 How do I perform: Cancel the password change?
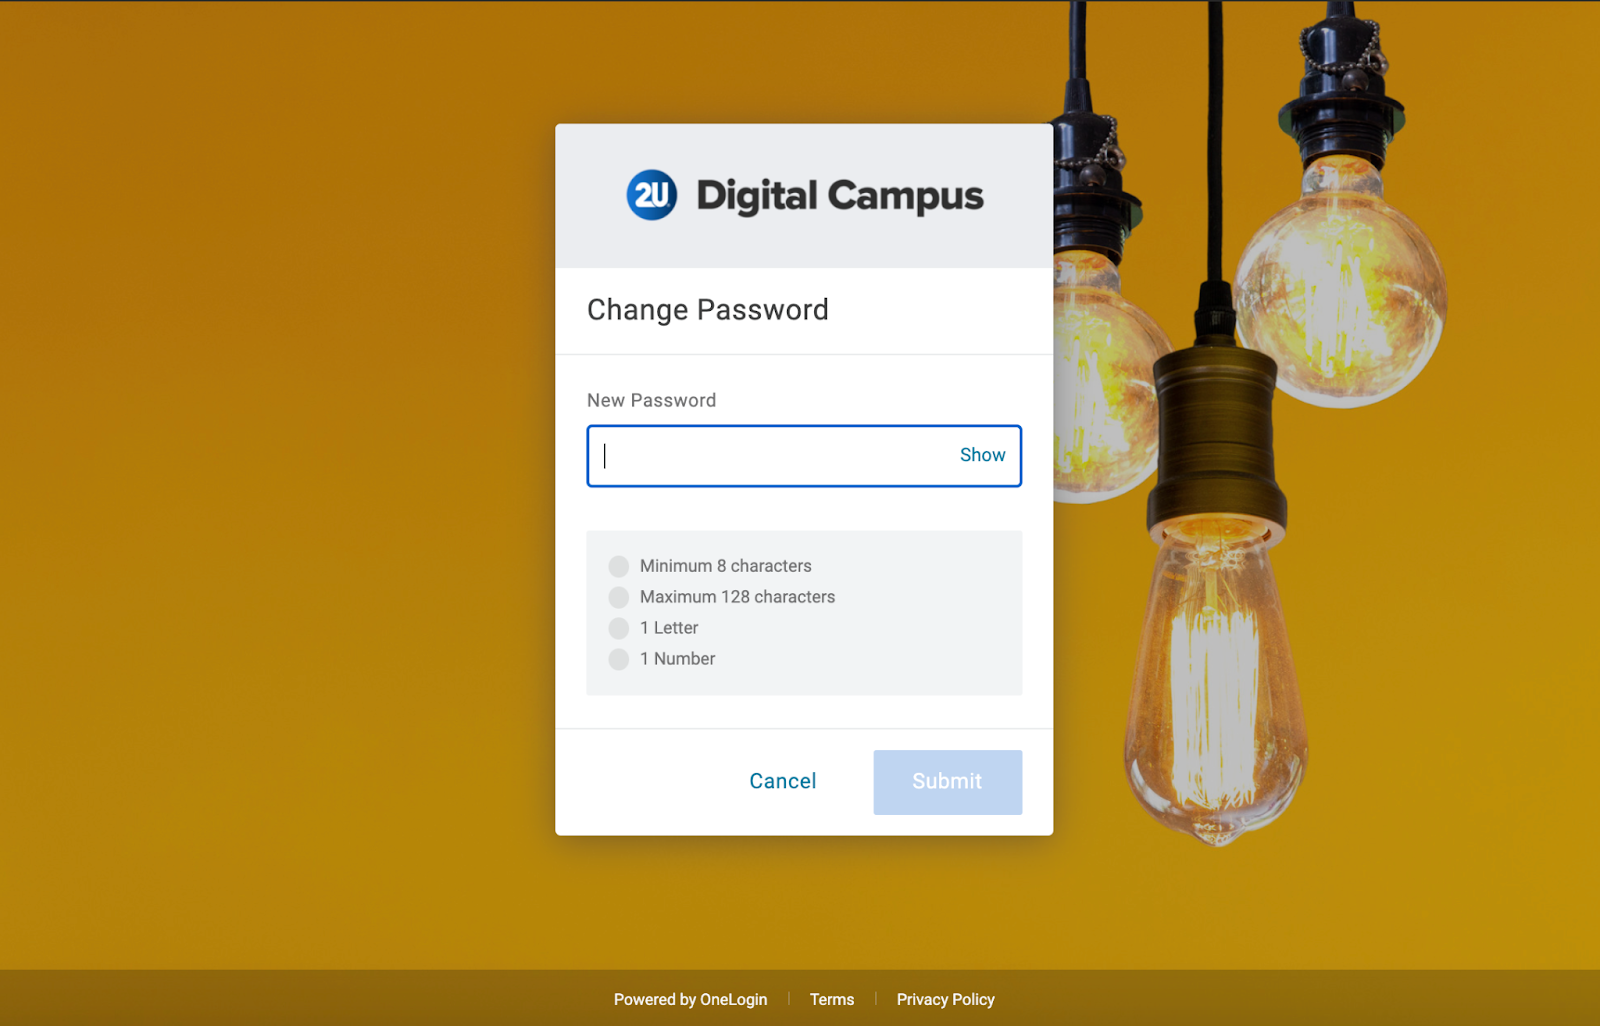tap(783, 781)
